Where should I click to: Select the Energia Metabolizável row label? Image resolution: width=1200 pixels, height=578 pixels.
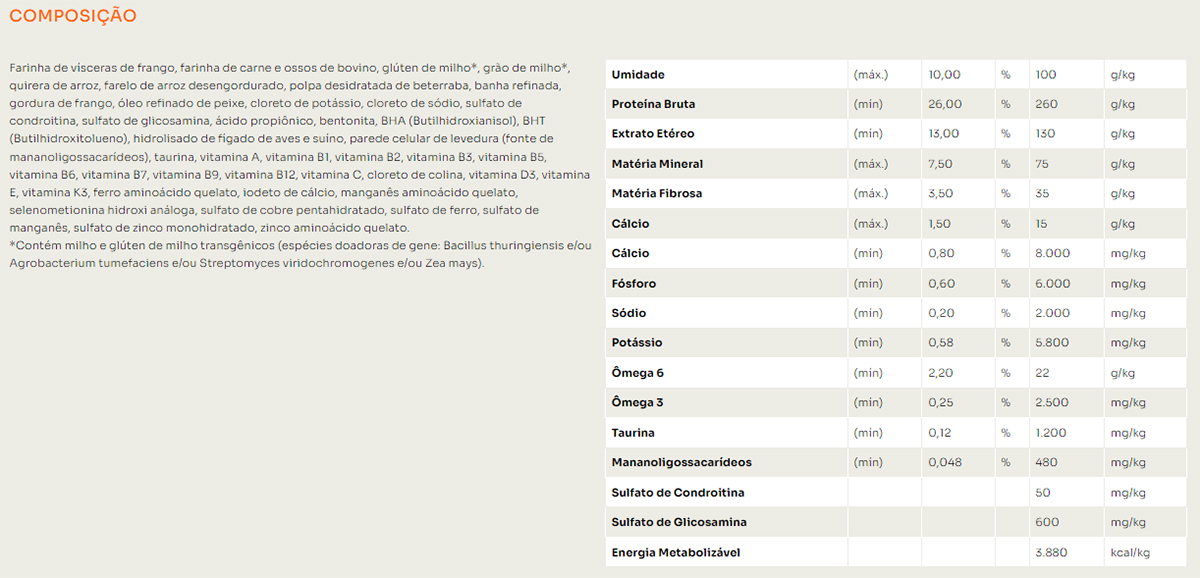click(676, 552)
